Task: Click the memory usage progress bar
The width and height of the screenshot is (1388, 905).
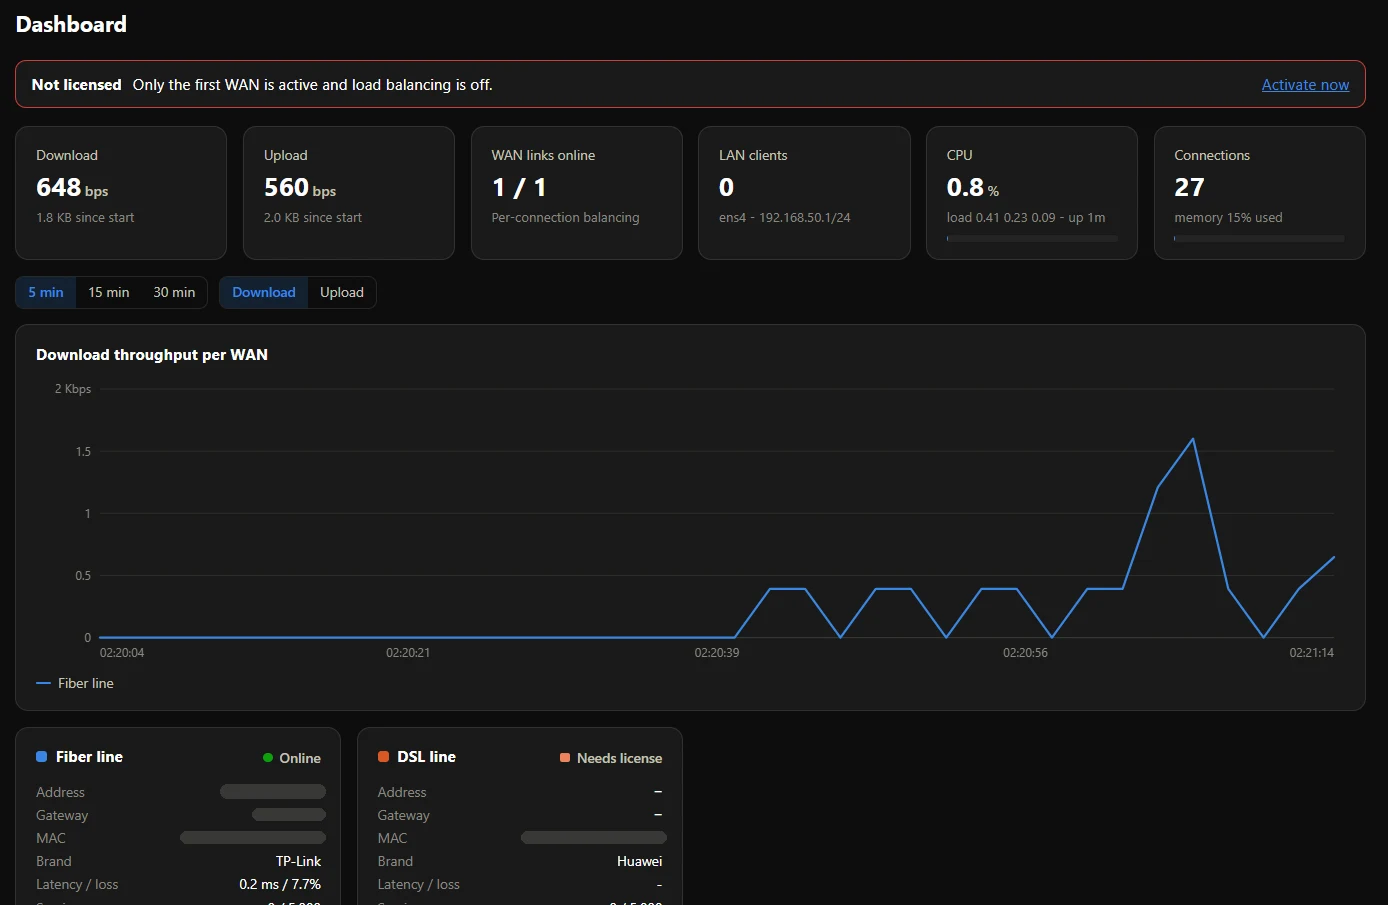Action: coord(1259,239)
